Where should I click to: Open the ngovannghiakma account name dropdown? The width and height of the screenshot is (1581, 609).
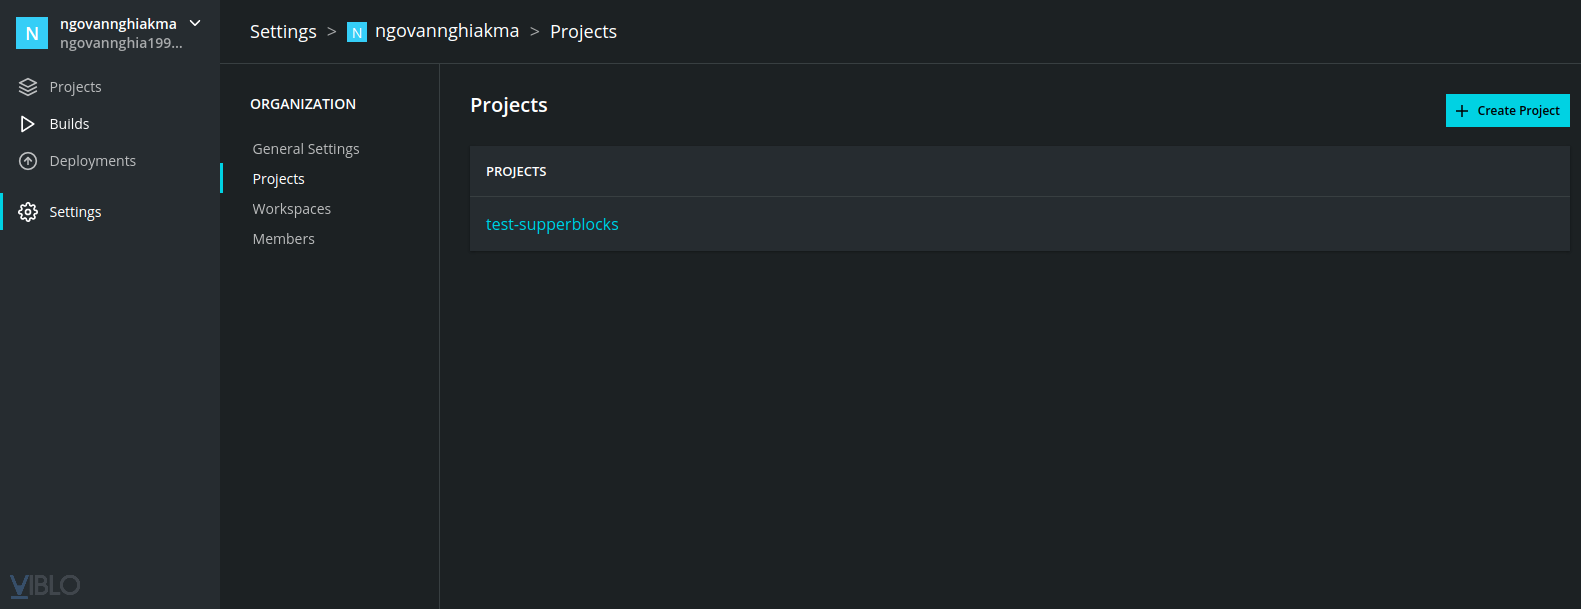pos(118,24)
